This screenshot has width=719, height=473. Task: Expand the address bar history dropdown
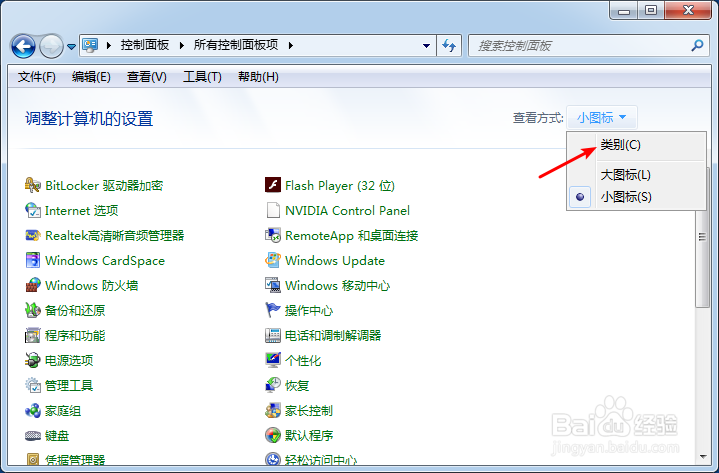click(x=426, y=45)
